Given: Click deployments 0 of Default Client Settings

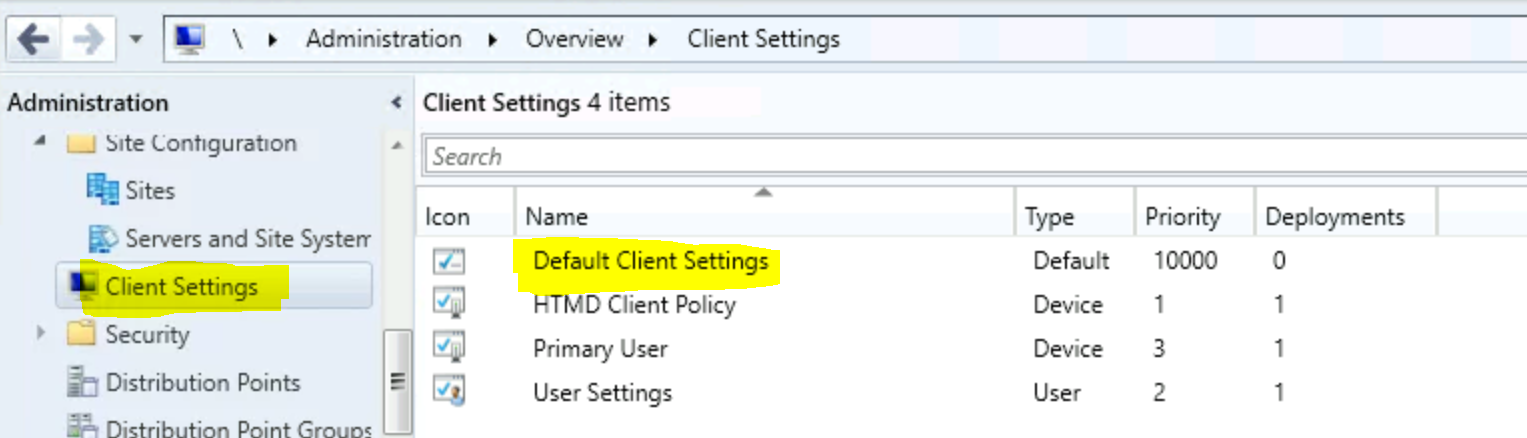Looking at the screenshot, I should (1279, 261).
